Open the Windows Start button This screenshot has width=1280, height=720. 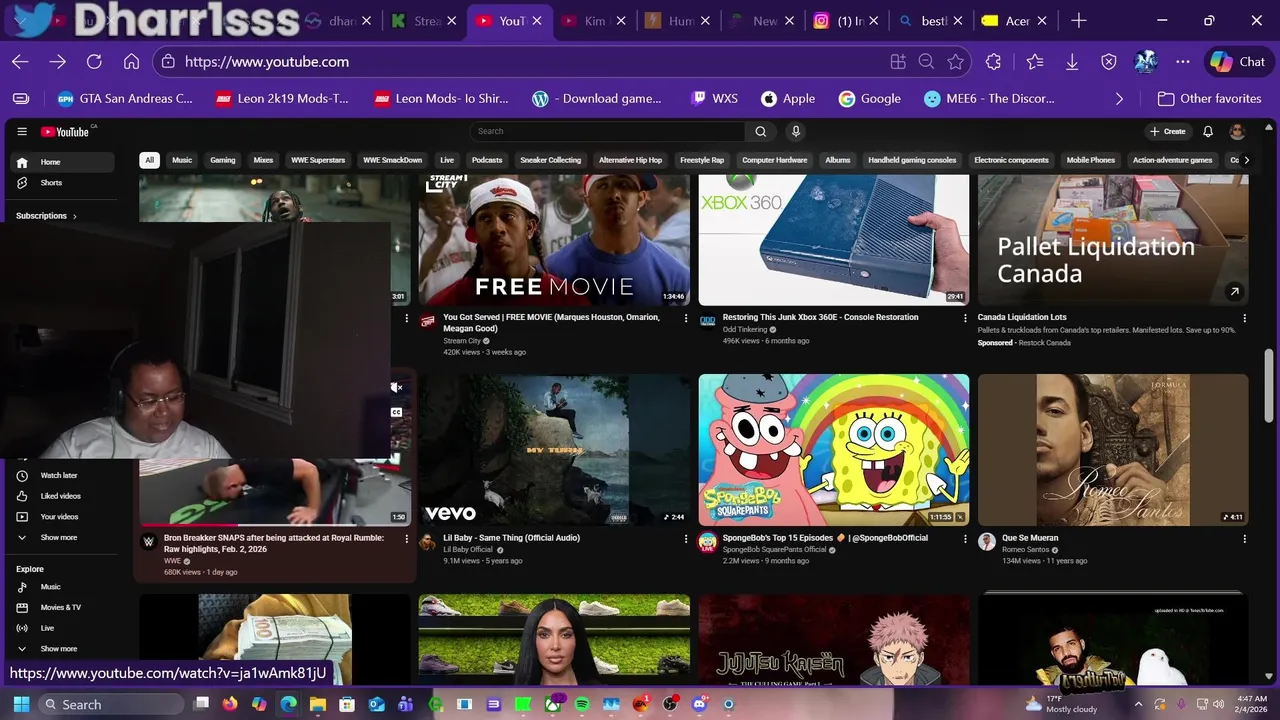pyautogui.click(x=21, y=704)
